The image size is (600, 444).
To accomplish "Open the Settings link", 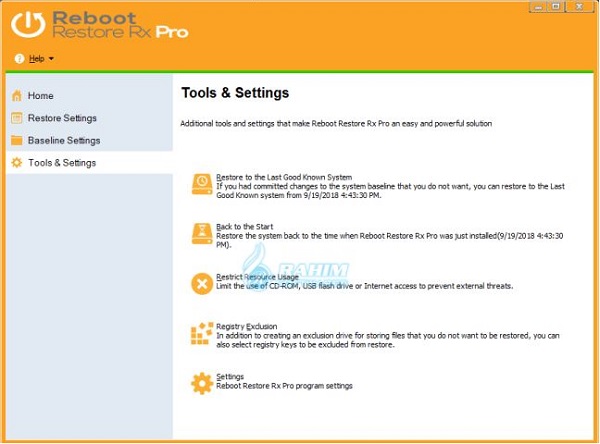I will (x=230, y=377).
